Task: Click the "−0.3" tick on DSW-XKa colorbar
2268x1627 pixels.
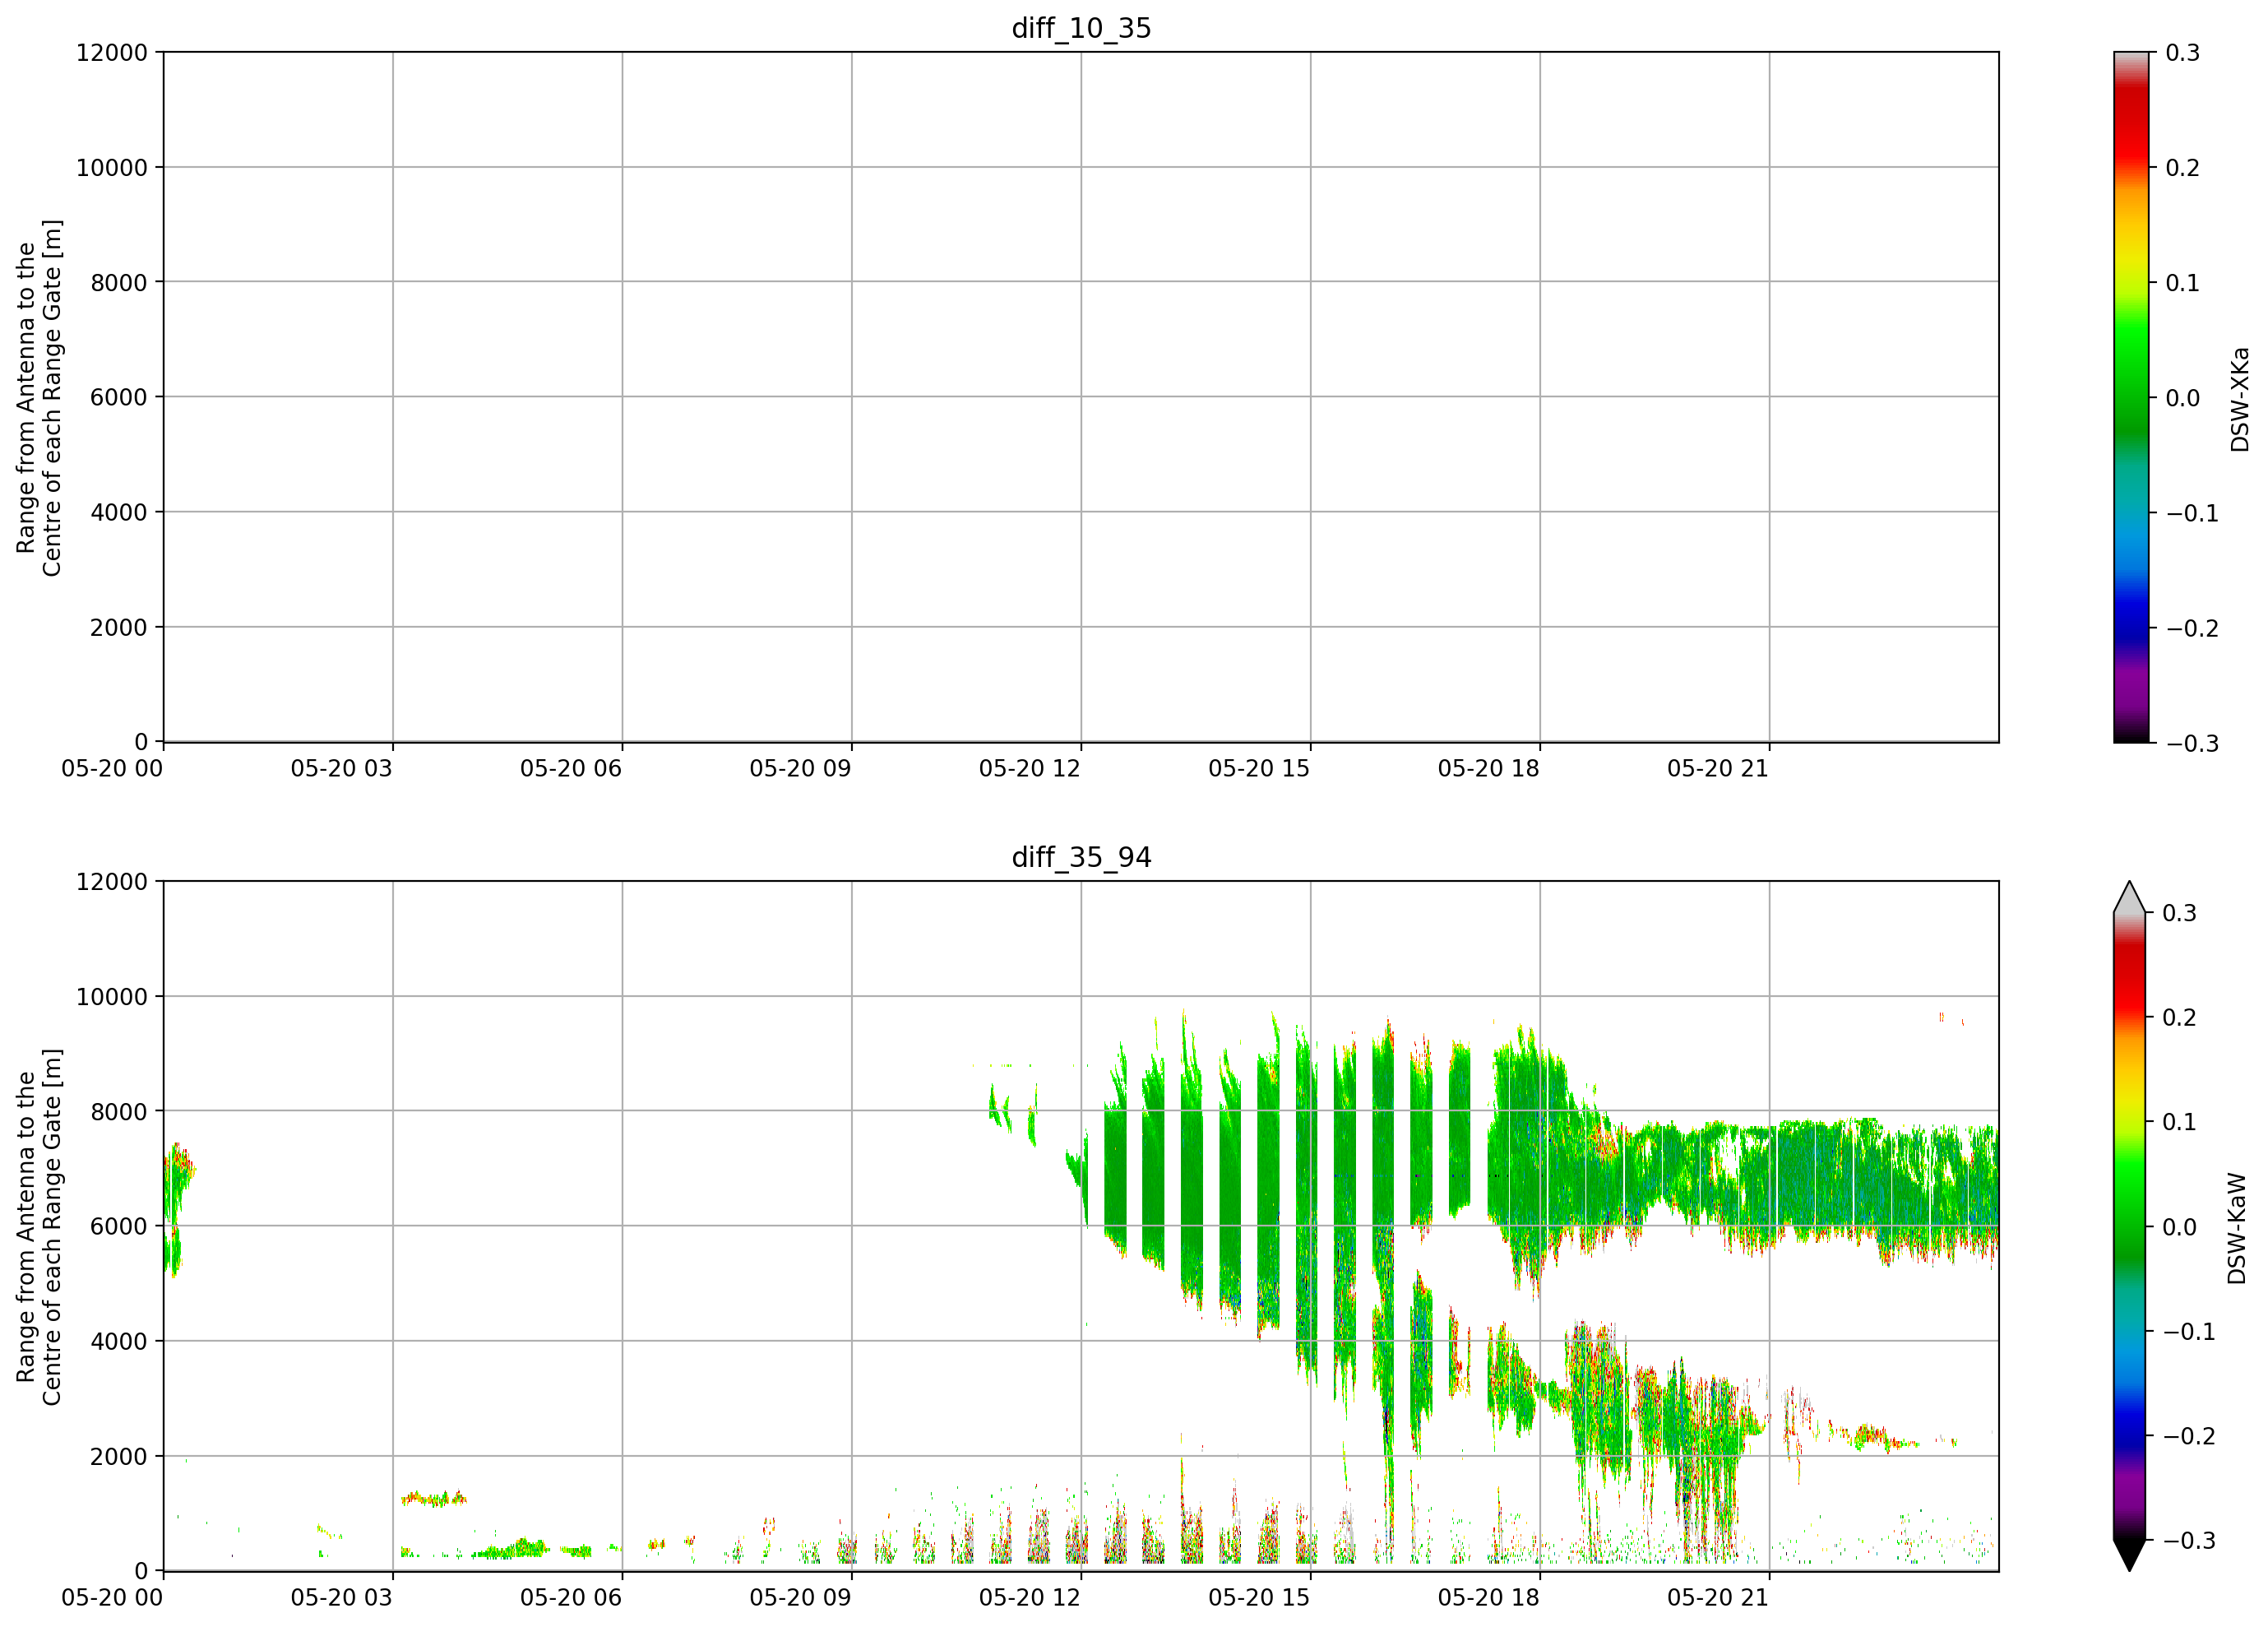Action: tap(2192, 743)
